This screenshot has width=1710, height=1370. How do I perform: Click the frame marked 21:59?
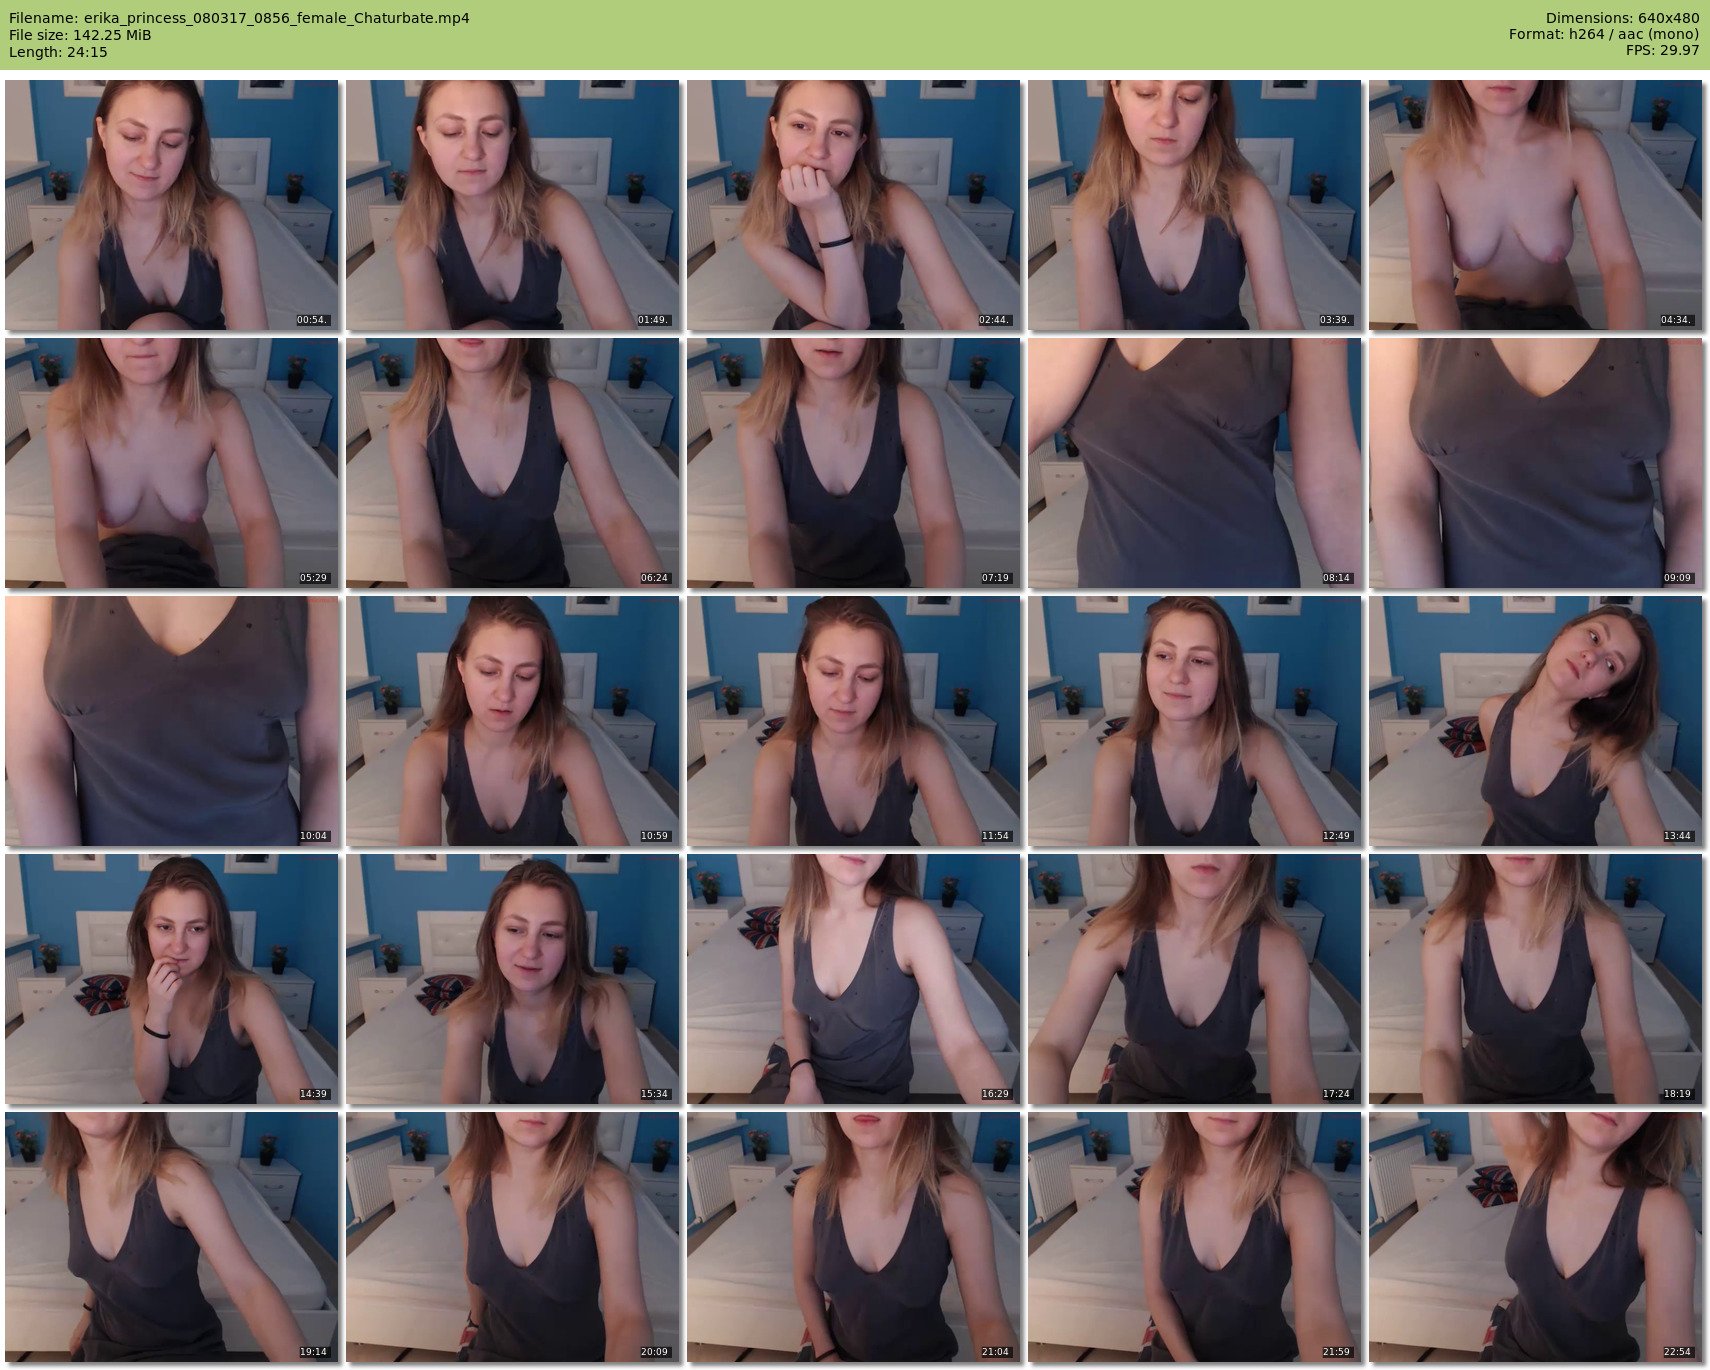click(1195, 1237)
